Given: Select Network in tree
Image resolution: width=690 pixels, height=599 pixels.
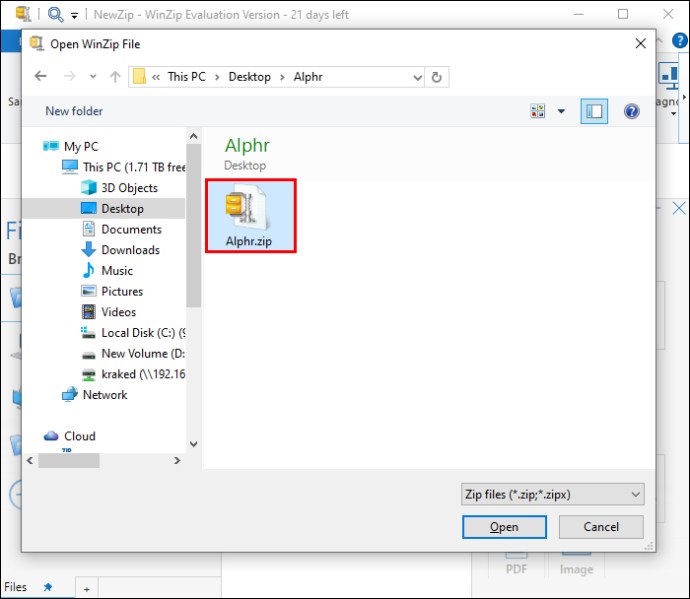Looking at the screenshot, I should pyautogui.click(x=105, y=395).
